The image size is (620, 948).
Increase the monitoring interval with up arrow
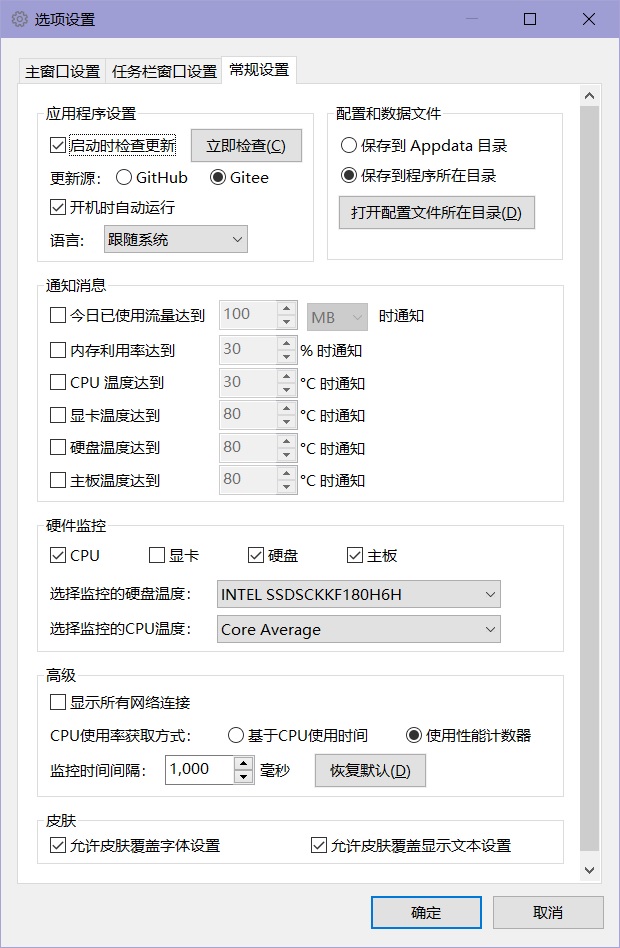pyautogui.click(x=244, y=763)
